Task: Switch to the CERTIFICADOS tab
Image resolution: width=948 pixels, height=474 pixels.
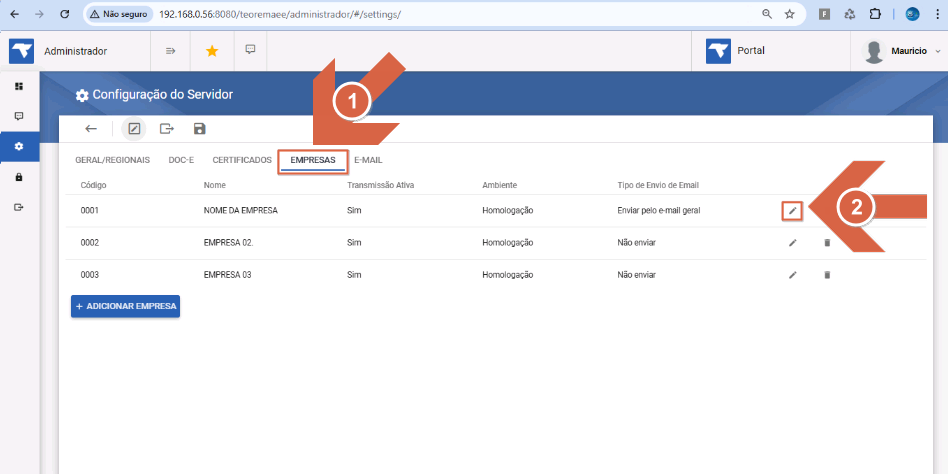Action: [242, 160]
